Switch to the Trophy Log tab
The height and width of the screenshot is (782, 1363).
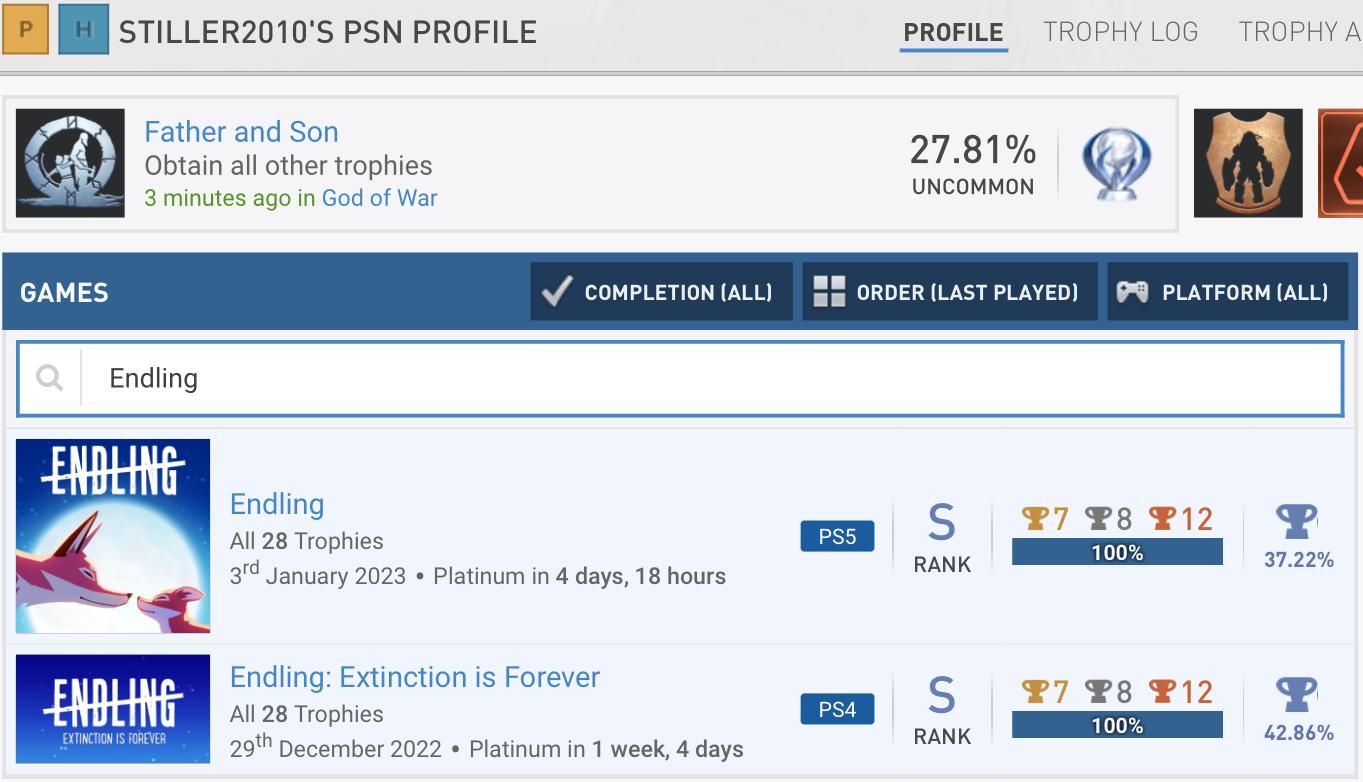tap(1120, 32)
